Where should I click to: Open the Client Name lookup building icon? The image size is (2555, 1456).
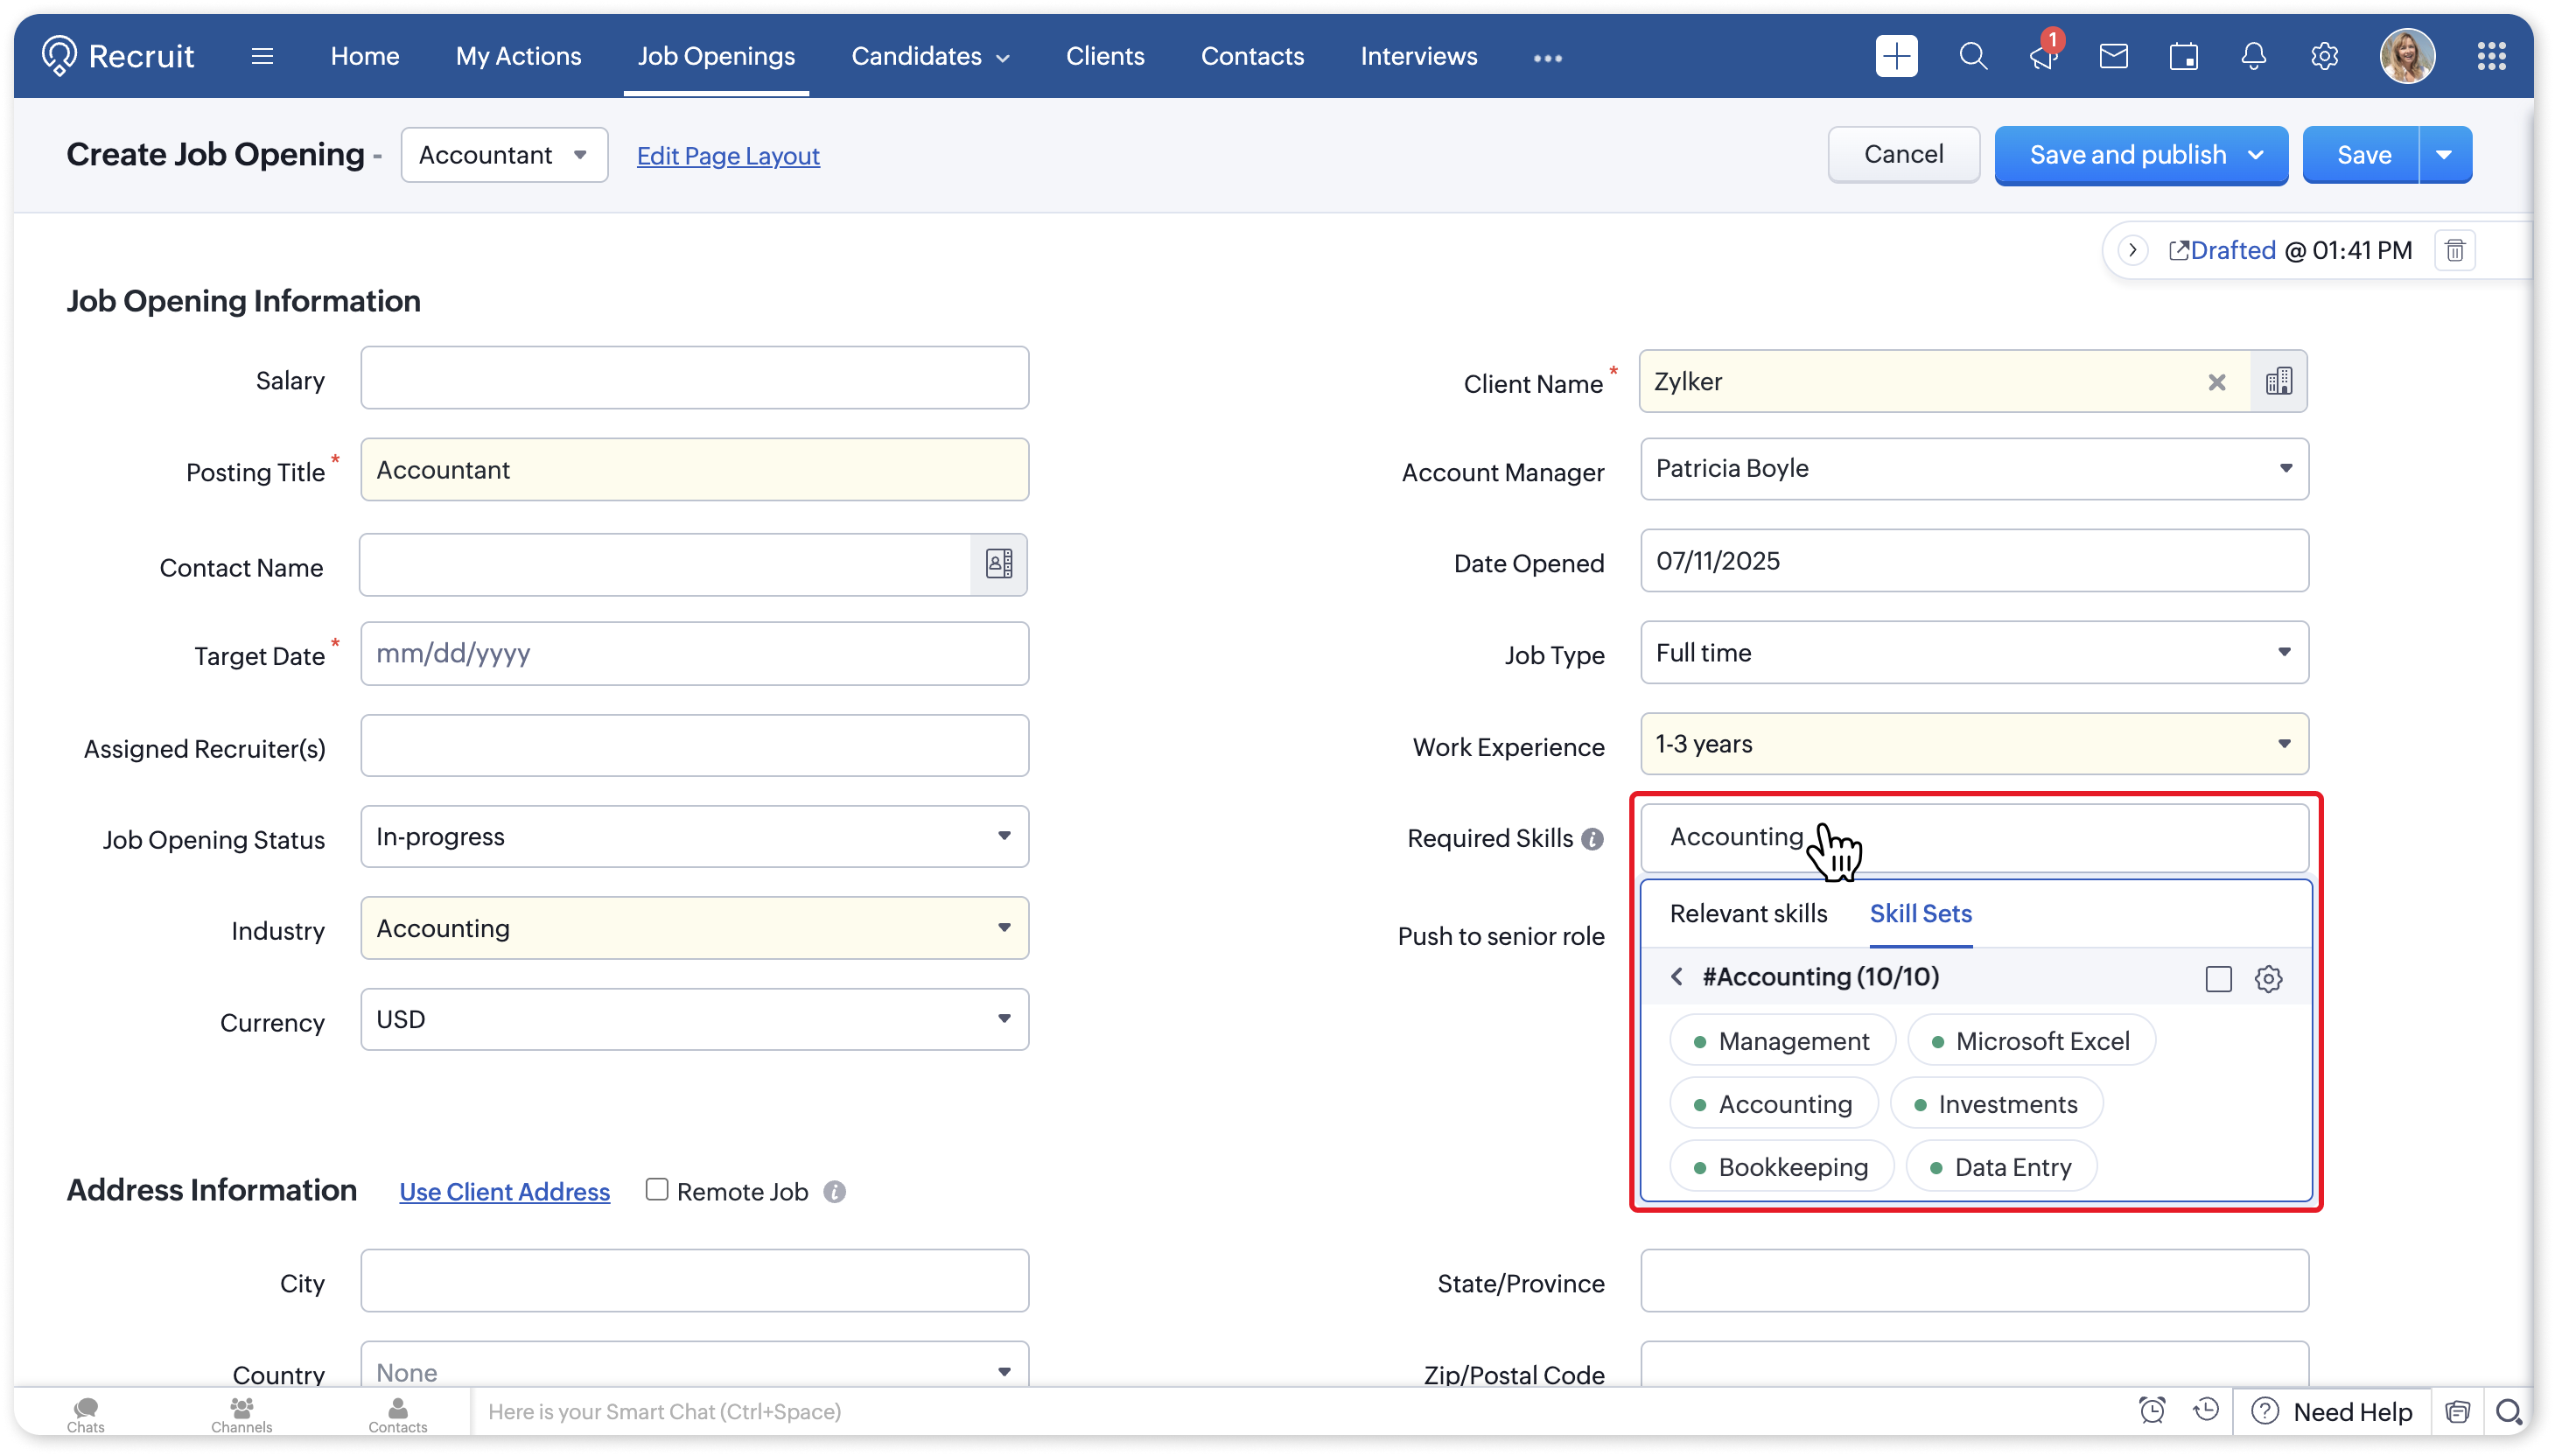2278,381
